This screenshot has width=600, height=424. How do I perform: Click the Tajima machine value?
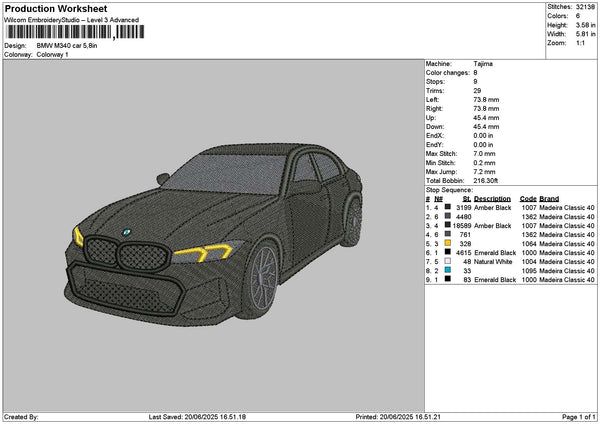[483, 63]
